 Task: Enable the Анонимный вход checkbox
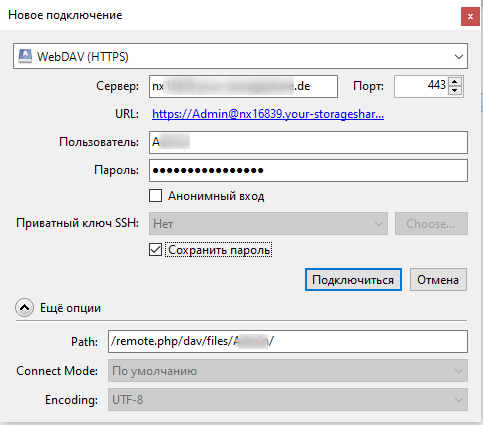pyautogui.click(x=155, y=196)
